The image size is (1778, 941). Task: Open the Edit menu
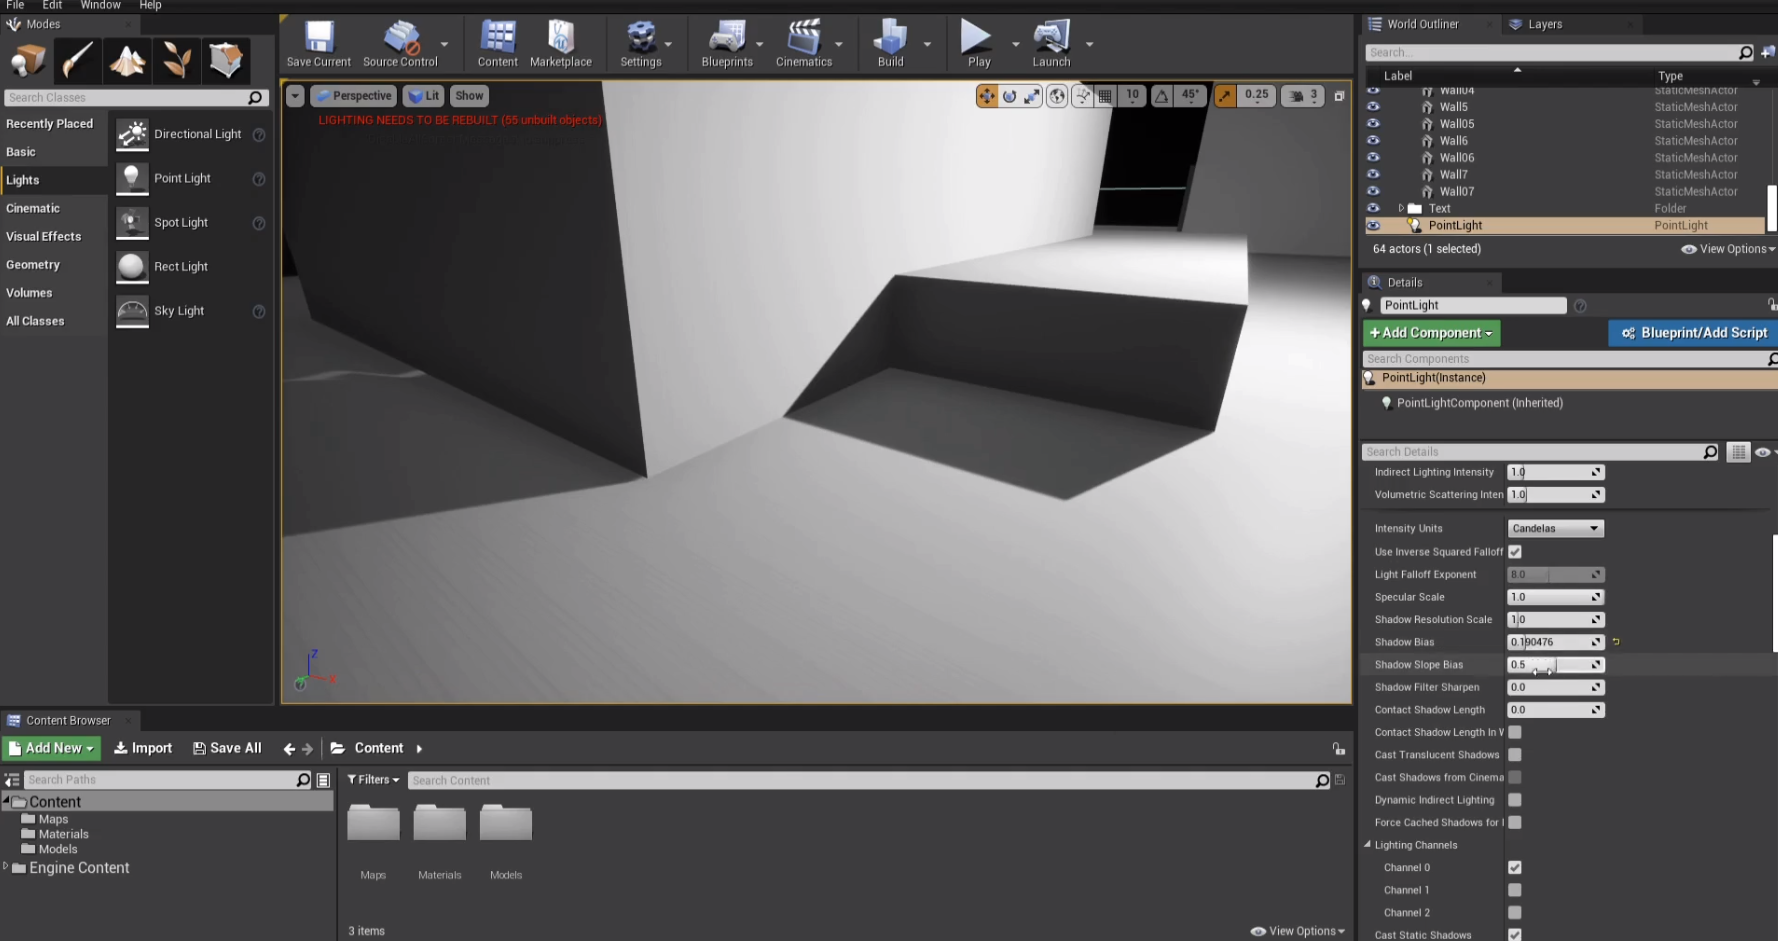click(52, 5)
